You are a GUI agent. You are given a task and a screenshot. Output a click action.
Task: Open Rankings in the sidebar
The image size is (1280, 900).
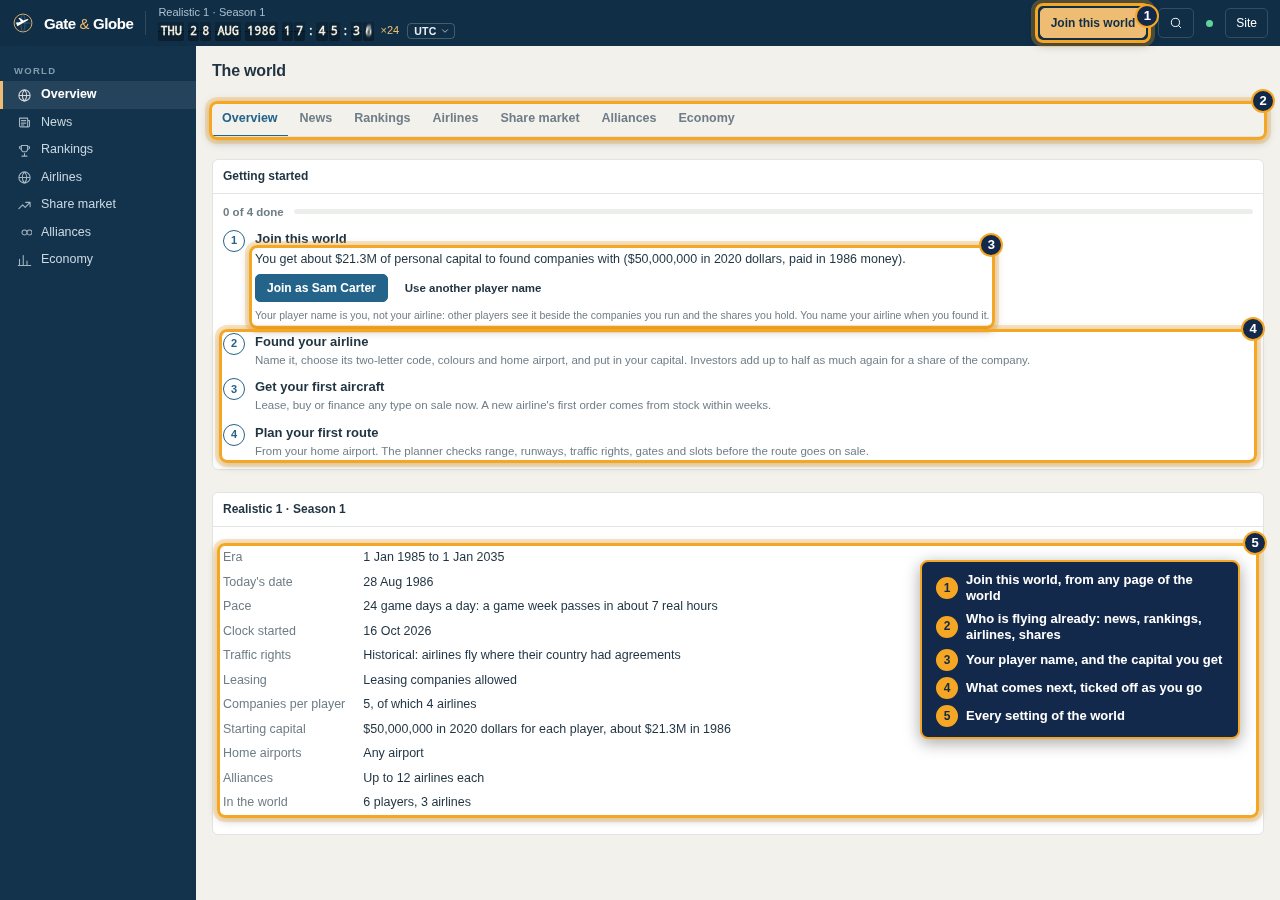(98, 149)
